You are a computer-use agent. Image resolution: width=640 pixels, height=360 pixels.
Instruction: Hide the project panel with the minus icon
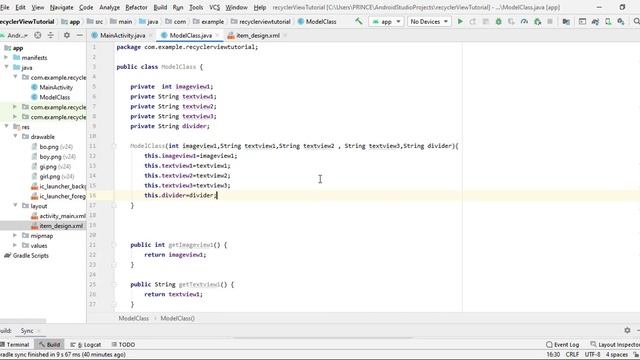click(x=80, y=36)
